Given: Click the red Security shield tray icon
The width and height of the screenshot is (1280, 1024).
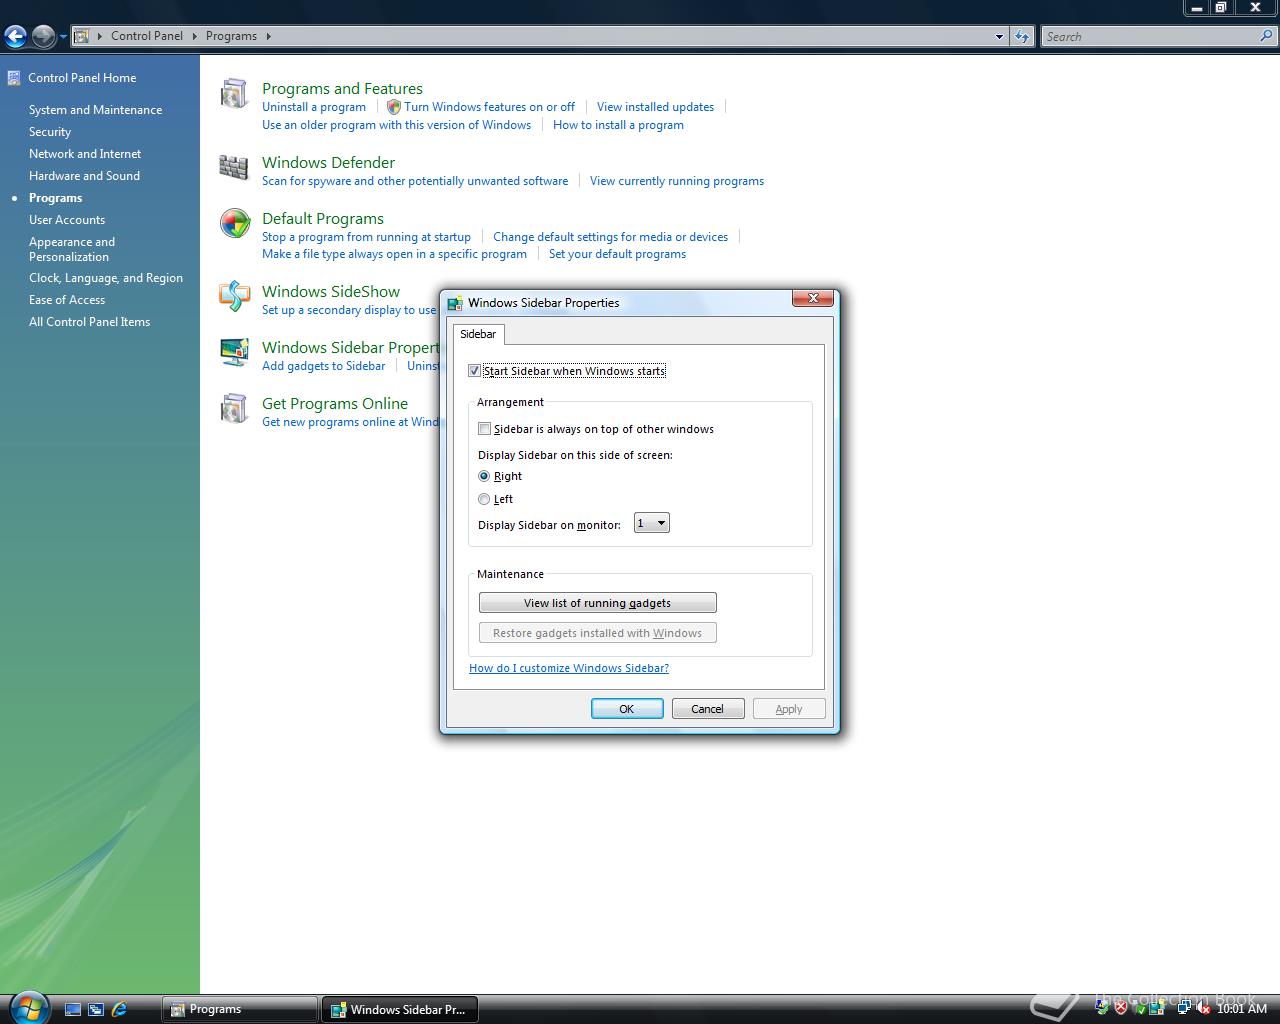Looking at the screenshot, I should [1121, 1009].
